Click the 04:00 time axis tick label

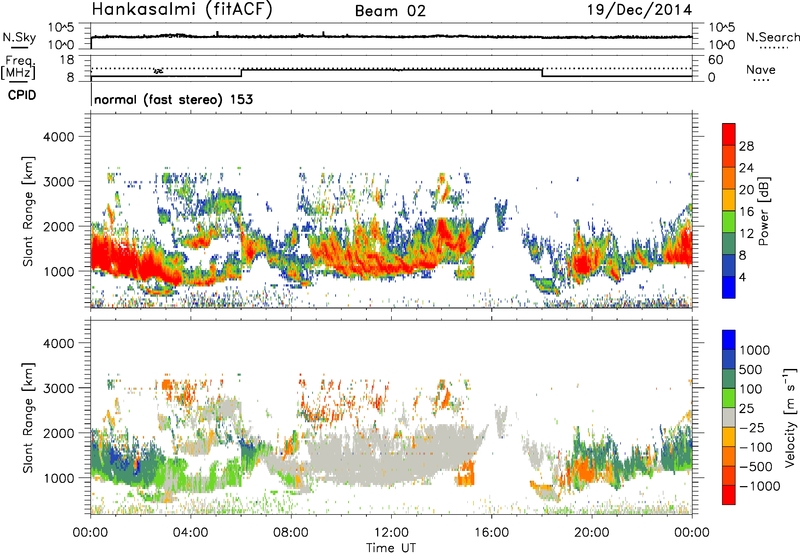pyautogui.click(x=191, y=533)
